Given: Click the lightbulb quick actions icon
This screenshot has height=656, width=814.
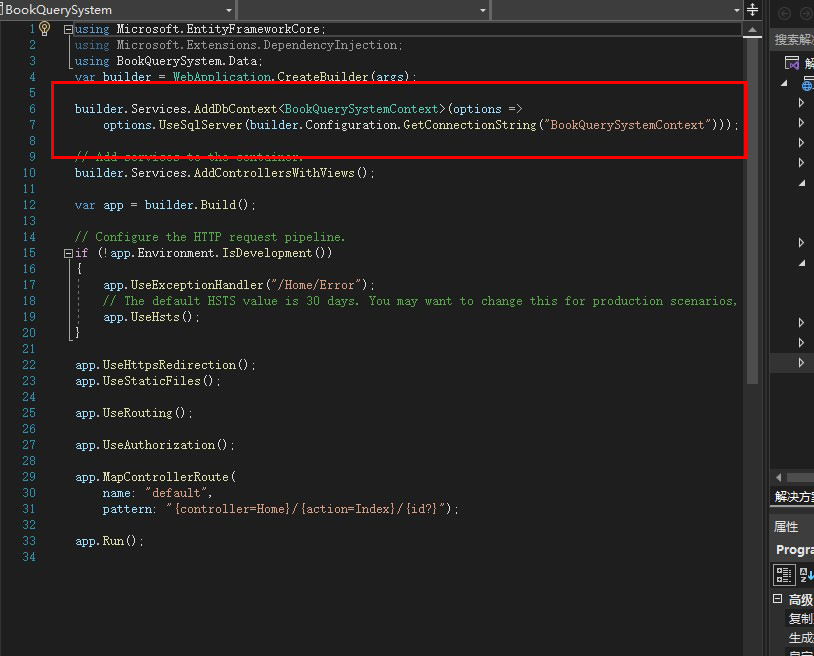Looking at the screenshot, I should click(x=45, y=29).
